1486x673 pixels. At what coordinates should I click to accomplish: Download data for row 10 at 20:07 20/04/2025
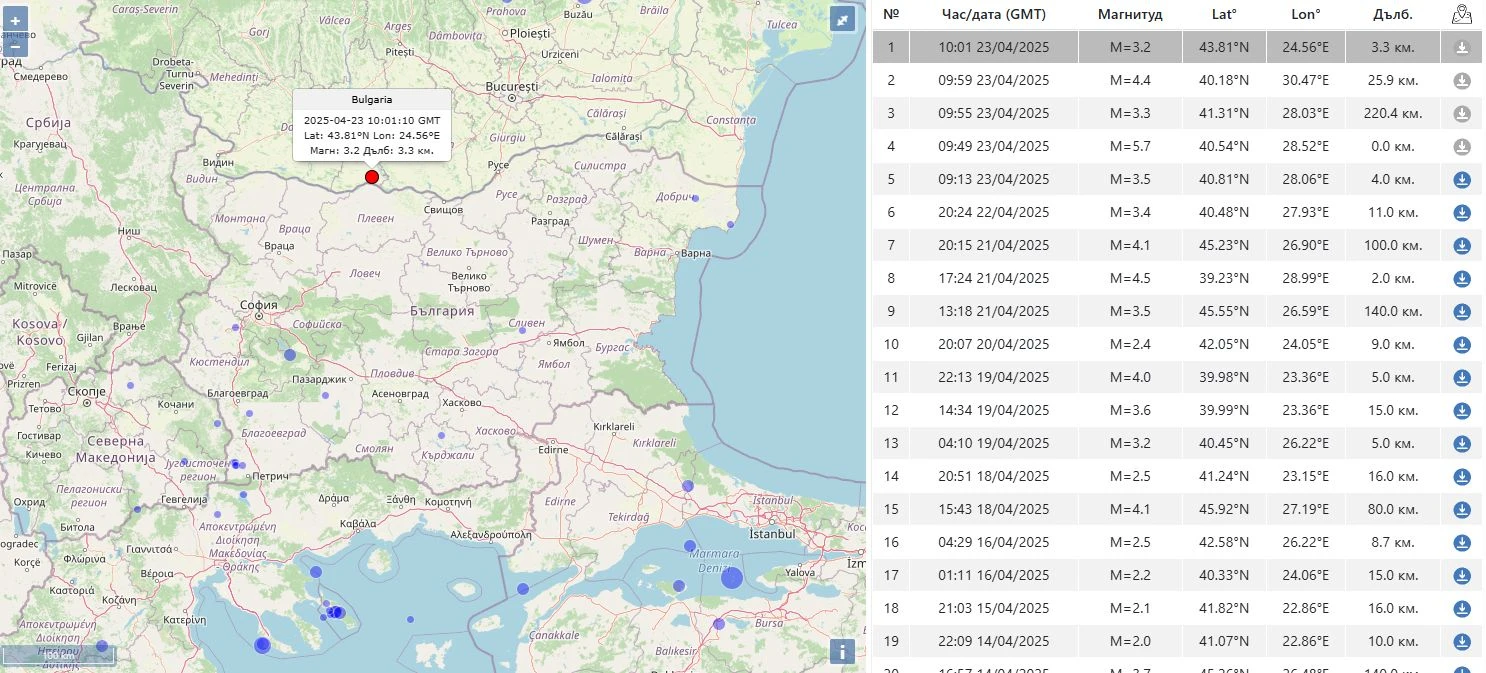(x=1462, y=345)
